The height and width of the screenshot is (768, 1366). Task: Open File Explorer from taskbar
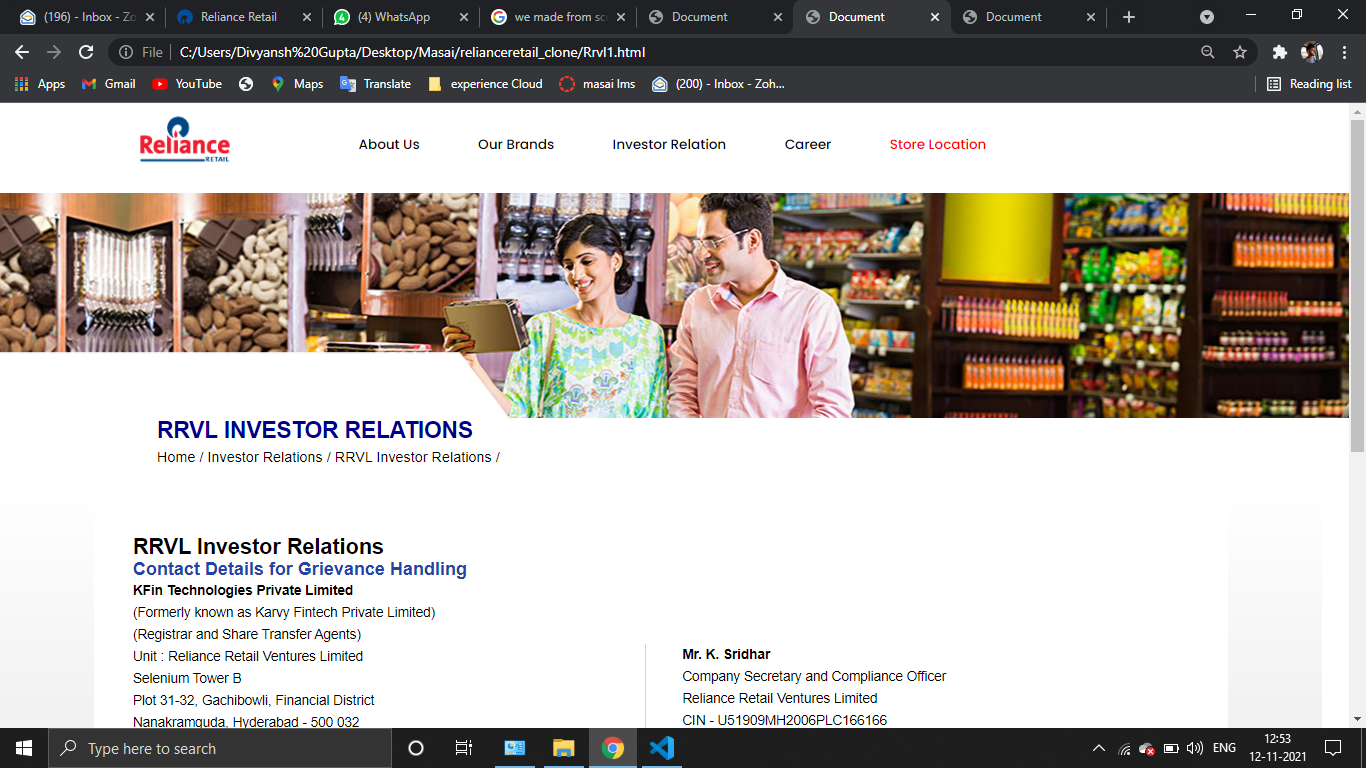(564, 748)
